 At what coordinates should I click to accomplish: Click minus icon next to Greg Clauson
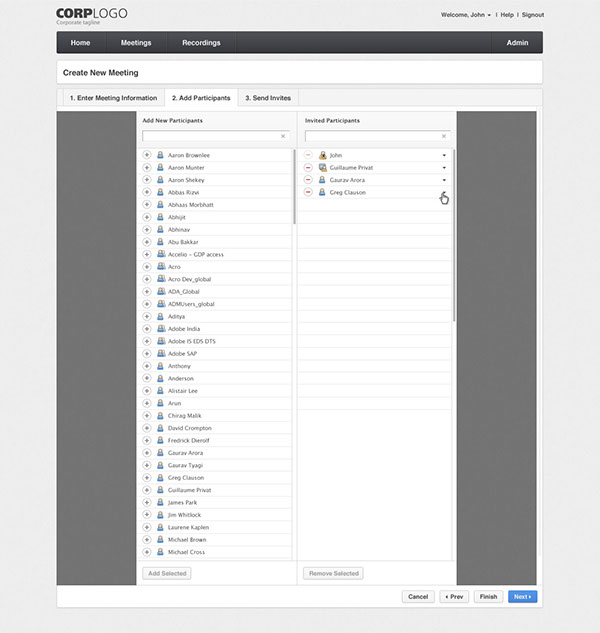(308, 192)
